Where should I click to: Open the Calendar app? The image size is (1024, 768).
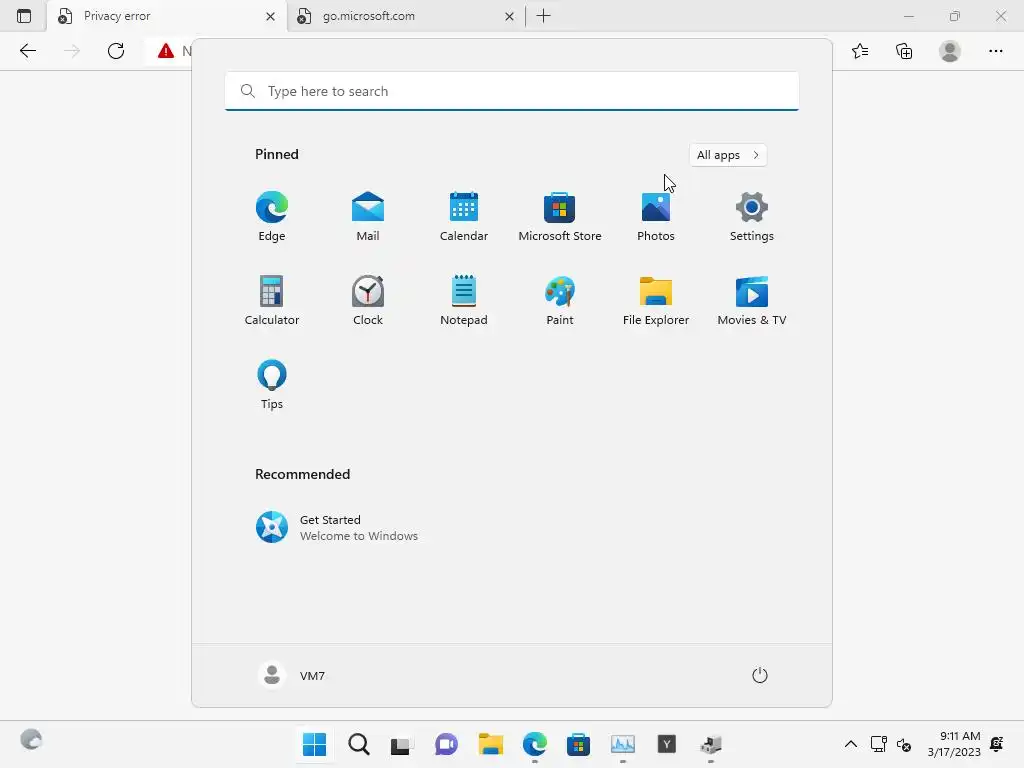464,216
